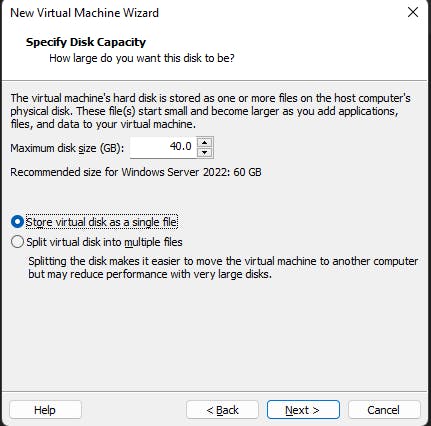This screenshot has width=431, height=426.
Task: Increase disk size with up spinner arrow
Action: point(205,143)
